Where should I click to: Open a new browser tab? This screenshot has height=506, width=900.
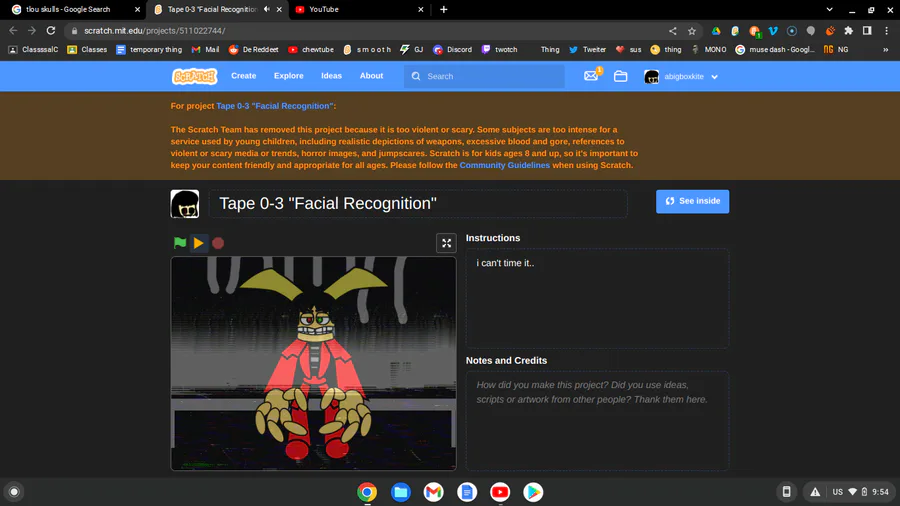pos(444,9)
